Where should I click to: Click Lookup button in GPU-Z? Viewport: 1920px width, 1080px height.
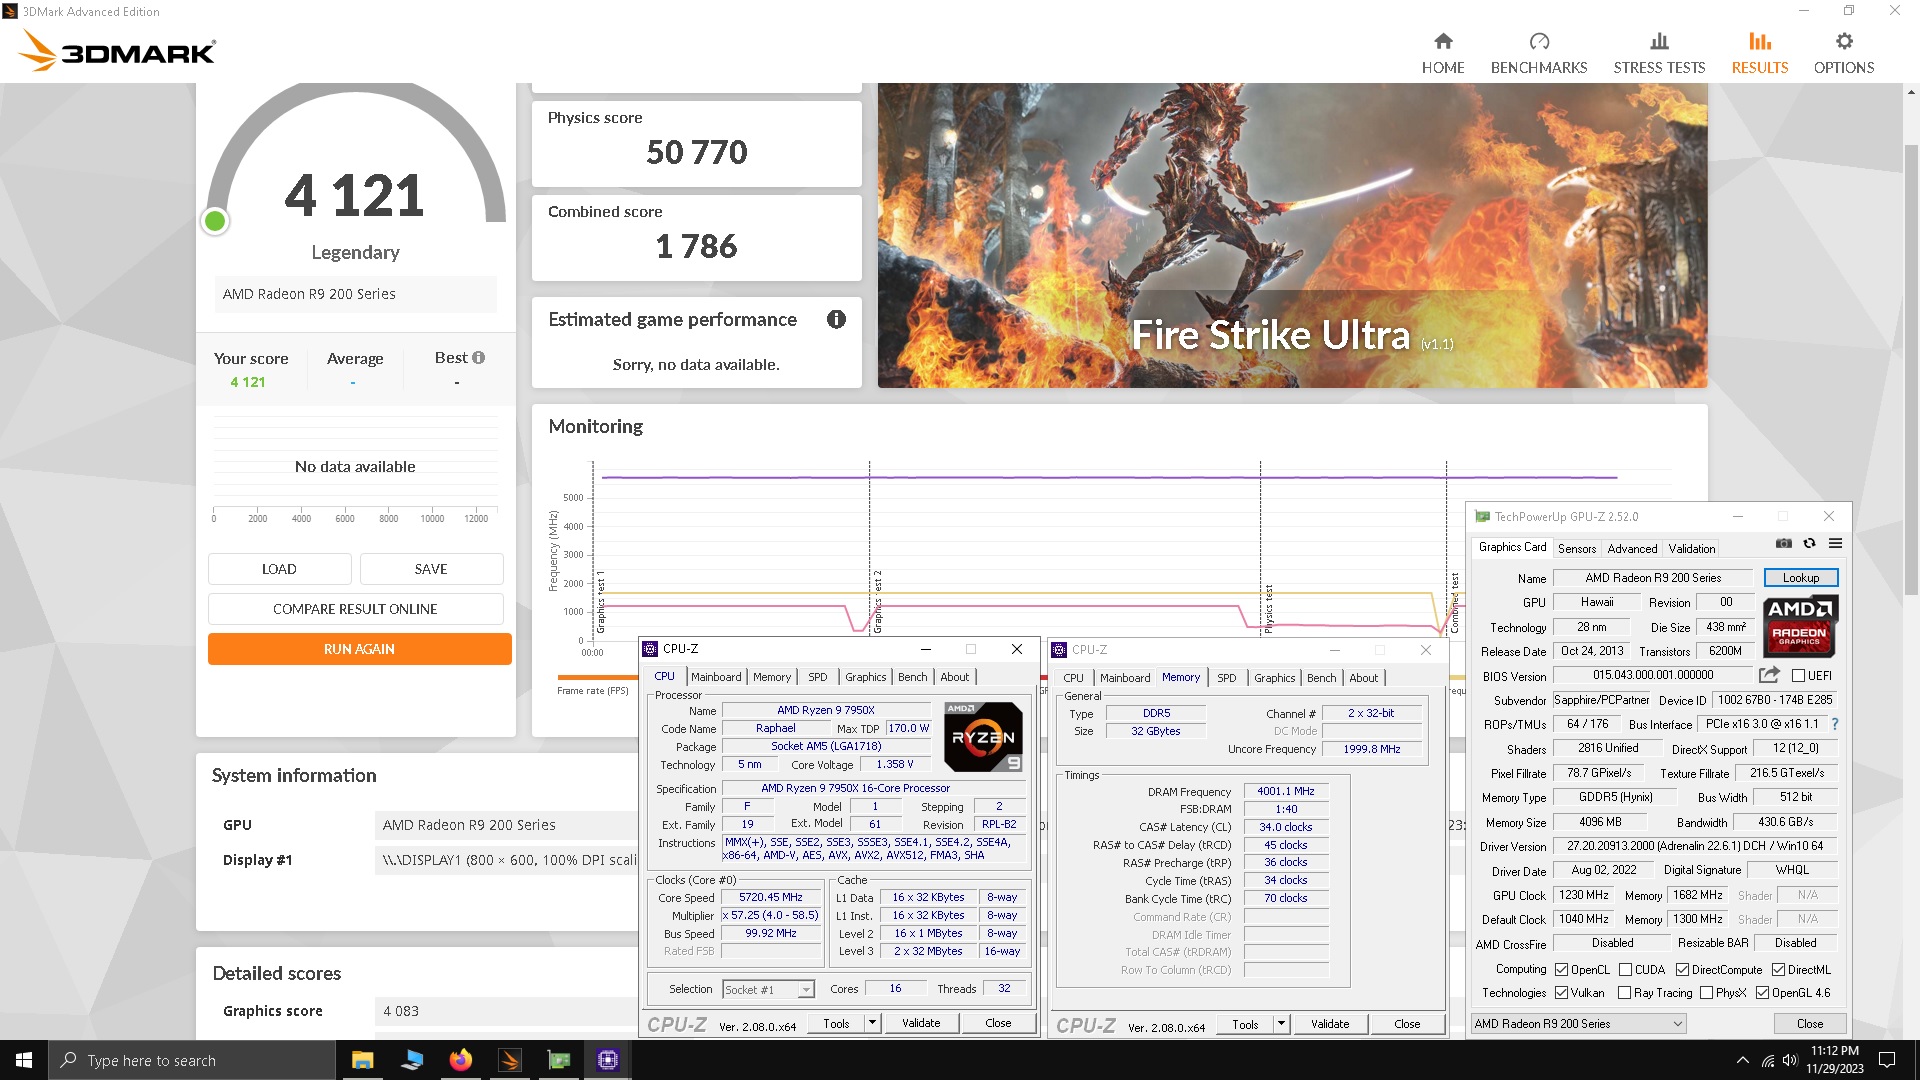click(1800, 578)
